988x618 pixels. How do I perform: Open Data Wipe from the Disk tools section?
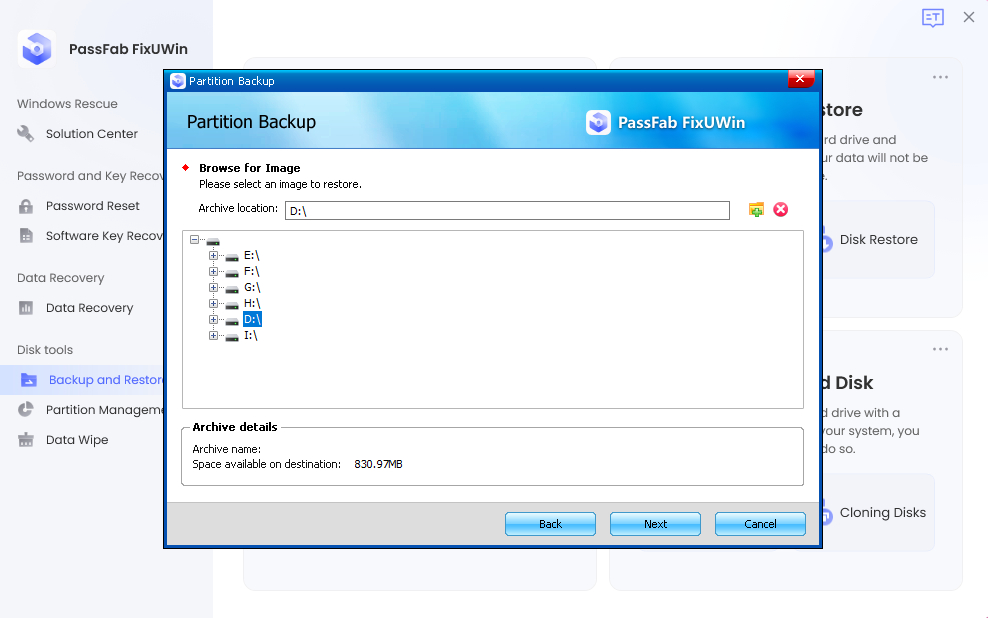(x=75, y=439)
